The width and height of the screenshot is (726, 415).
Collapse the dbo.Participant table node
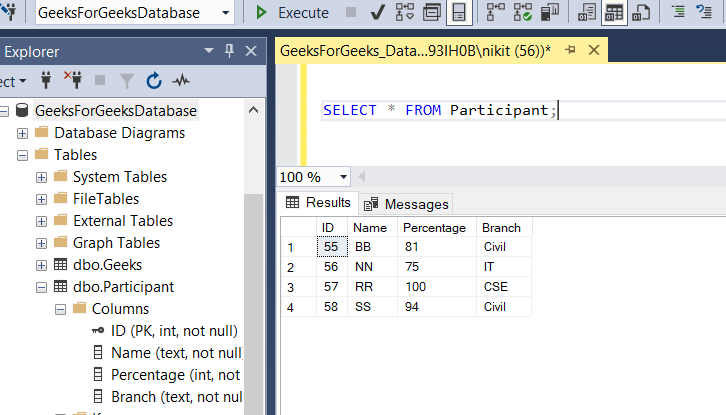(41, 288)
